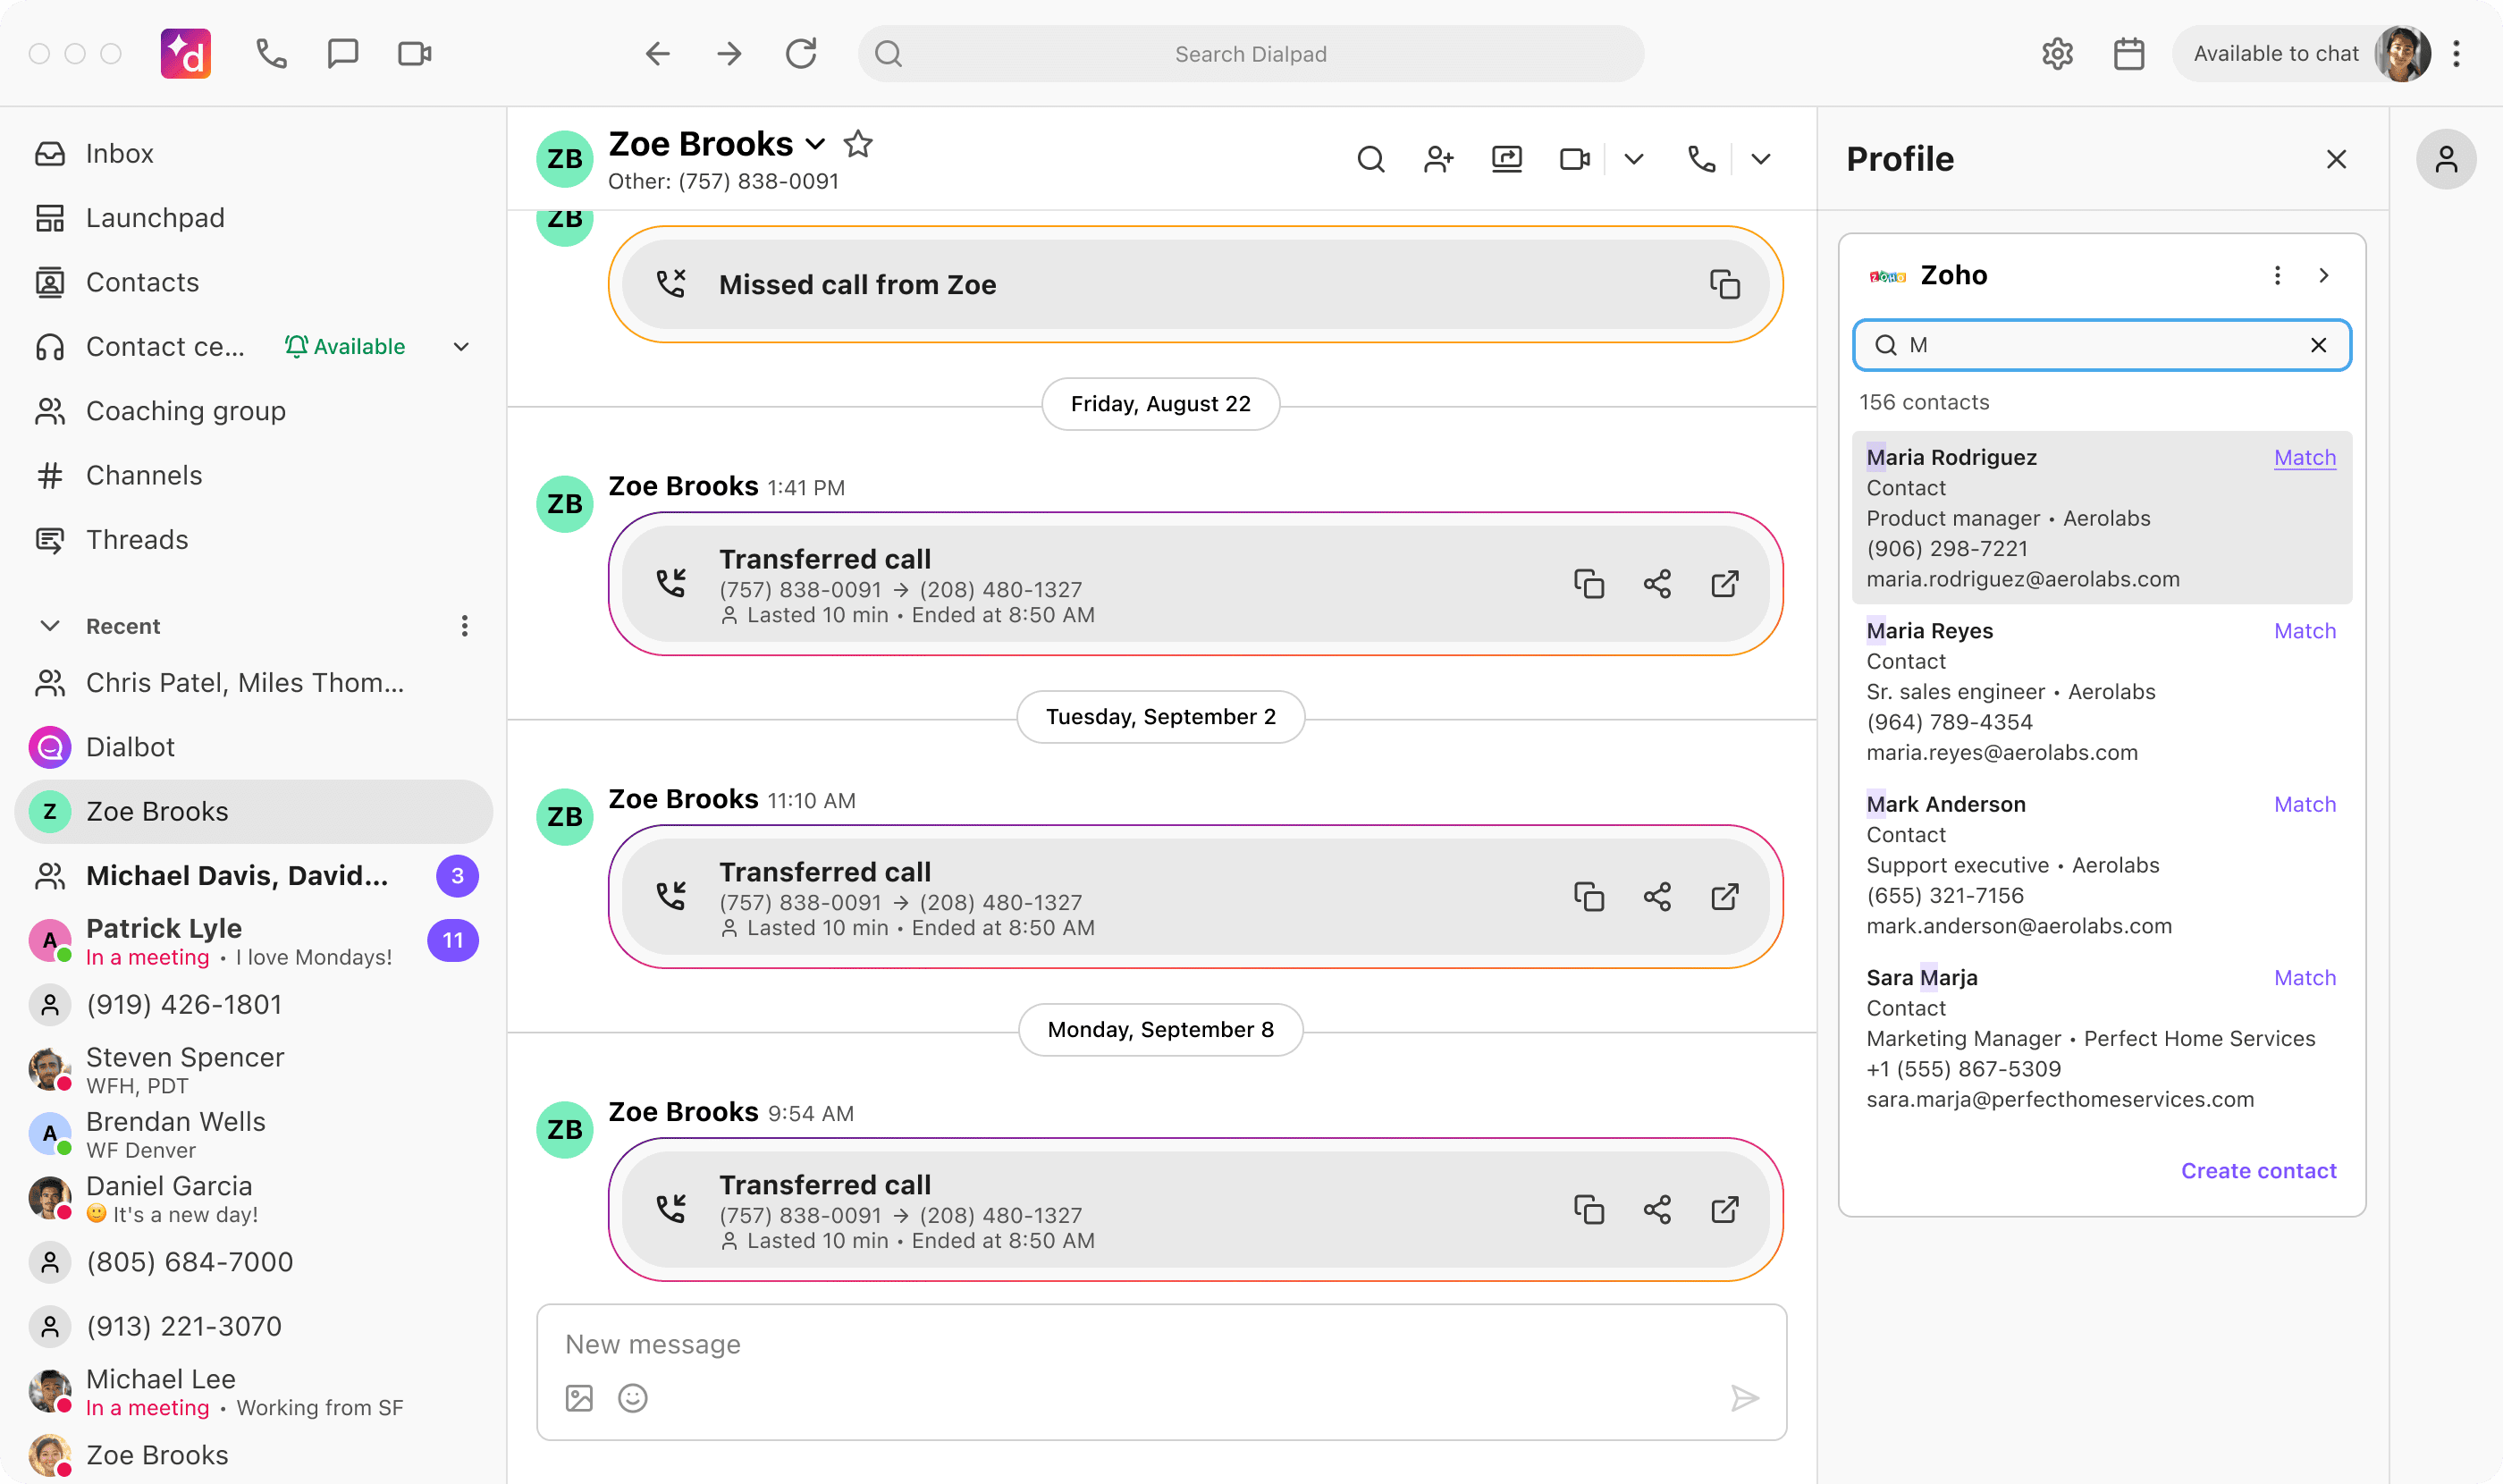
Task: Open the Recent section options menu
Action: coord(465,625)
